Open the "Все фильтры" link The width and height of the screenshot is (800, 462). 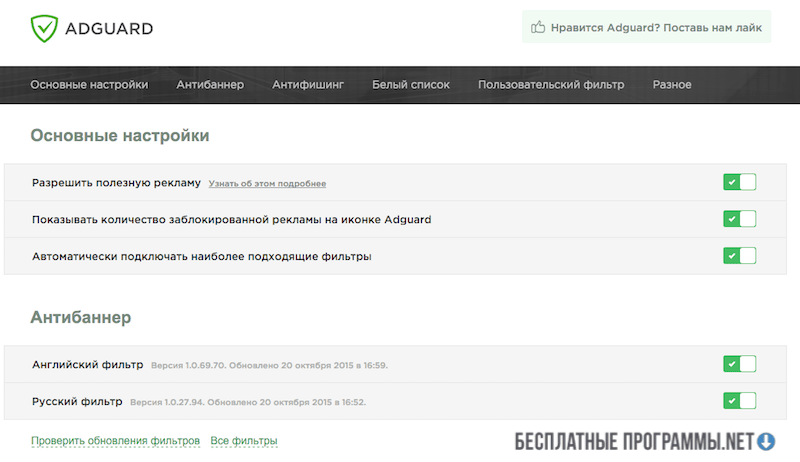tap(244, 441)
